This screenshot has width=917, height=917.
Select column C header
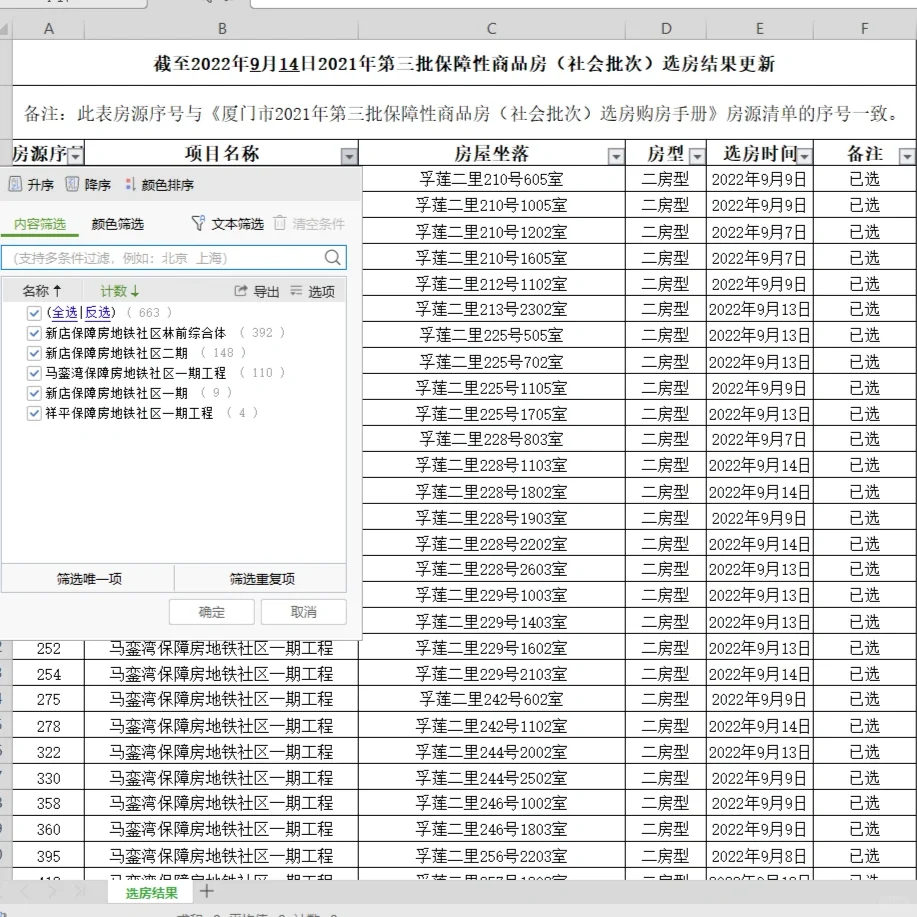(492, 29)
